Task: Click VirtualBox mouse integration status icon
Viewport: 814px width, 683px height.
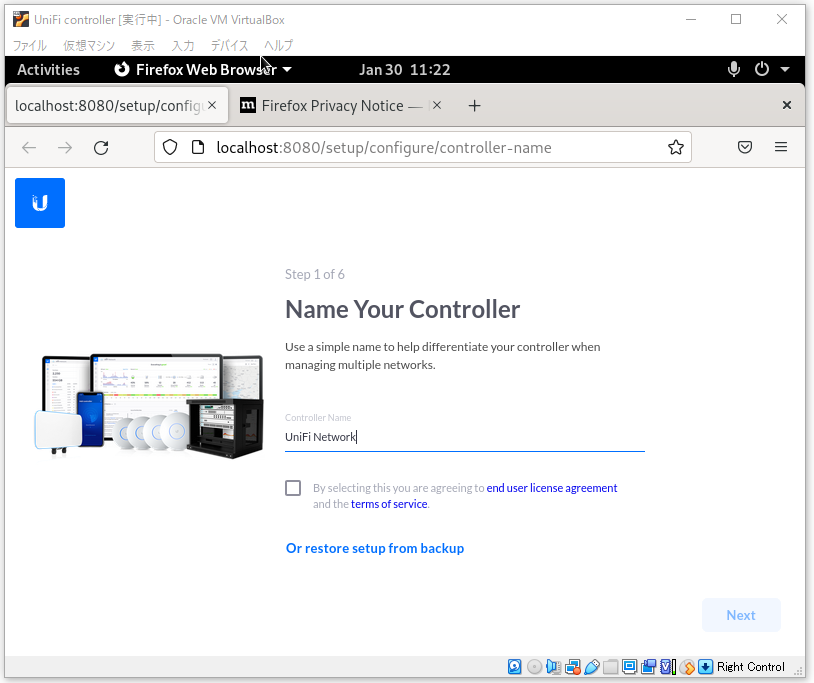Action: 687,666
